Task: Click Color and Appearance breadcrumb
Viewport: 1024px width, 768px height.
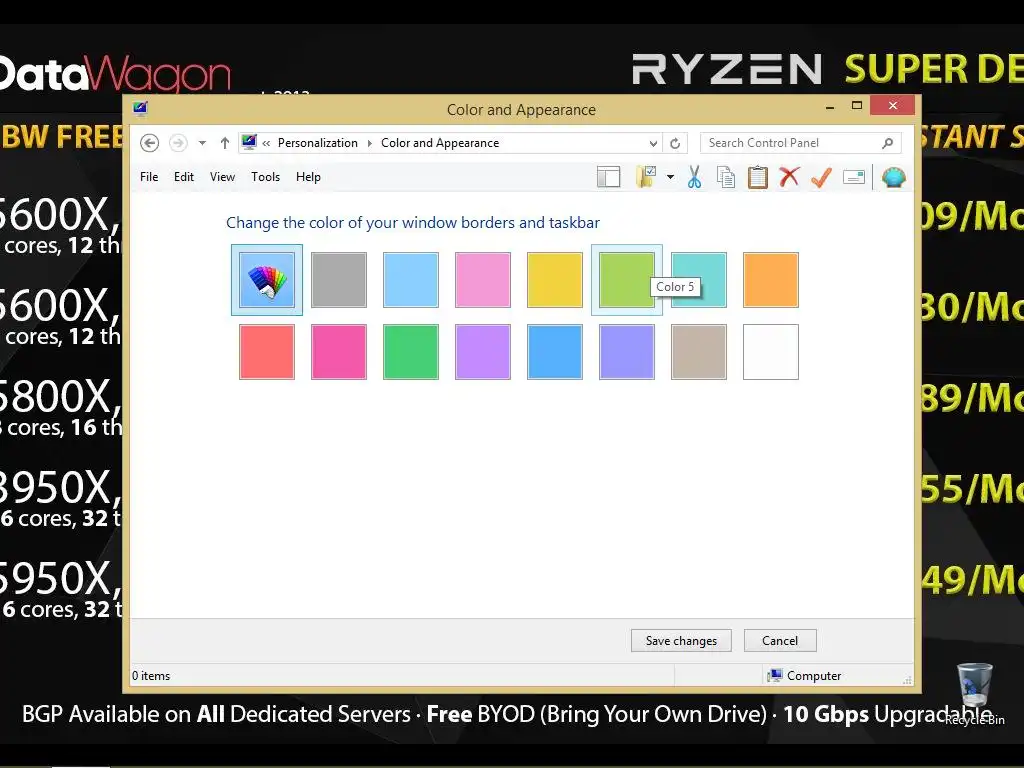Action: (440, 143)
